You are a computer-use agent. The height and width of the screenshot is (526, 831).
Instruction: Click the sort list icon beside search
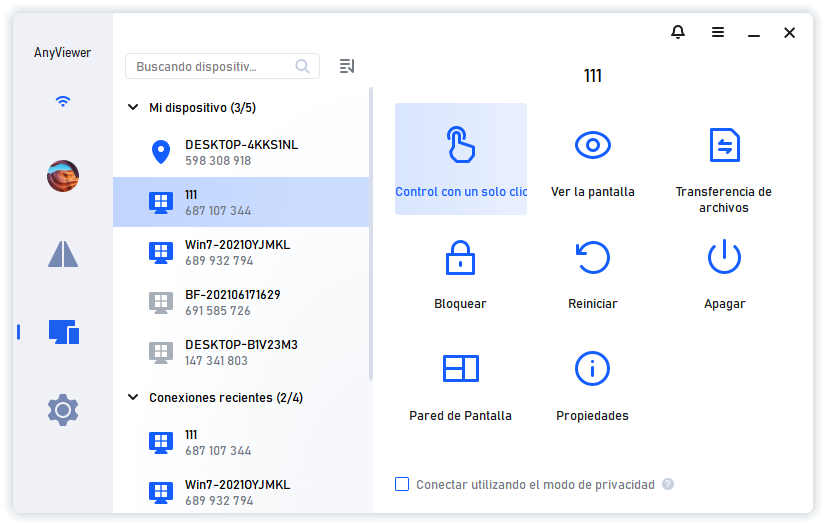click(347, 66)
